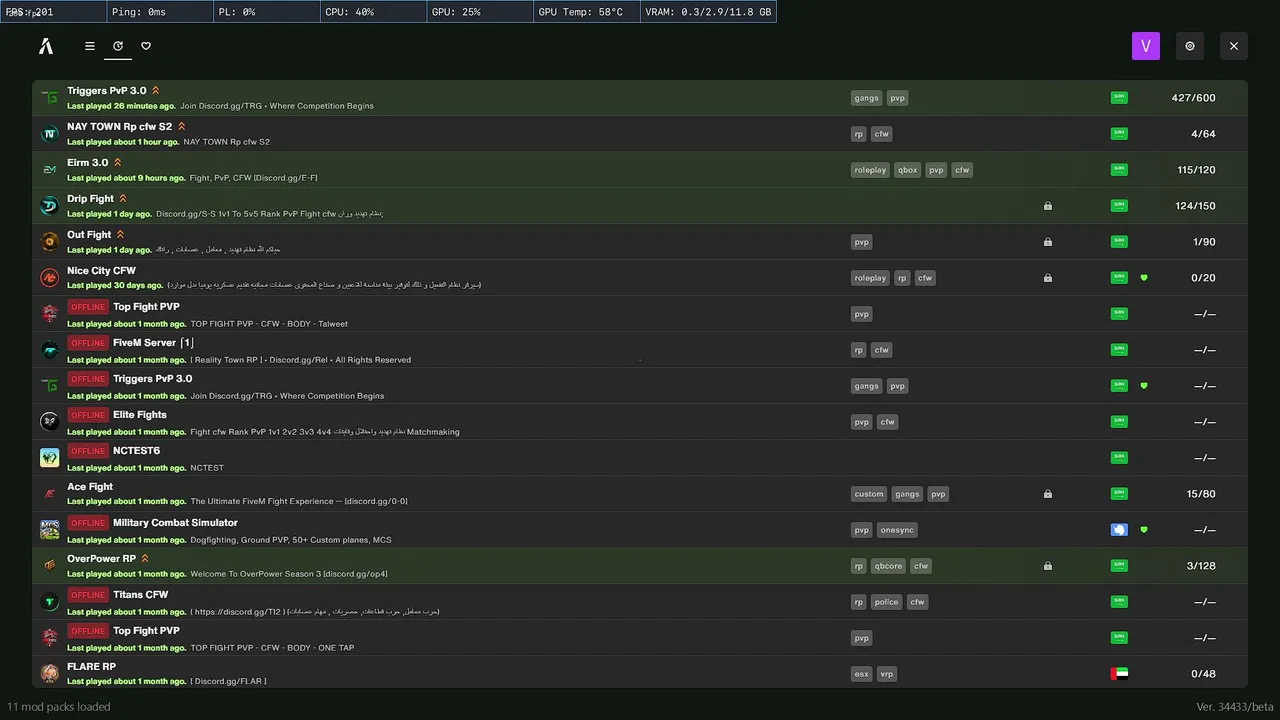Click the cfw tag on NAY TOWN Rp row
The width and height of the screenshot is (1280, 720).
coord(881,134)
